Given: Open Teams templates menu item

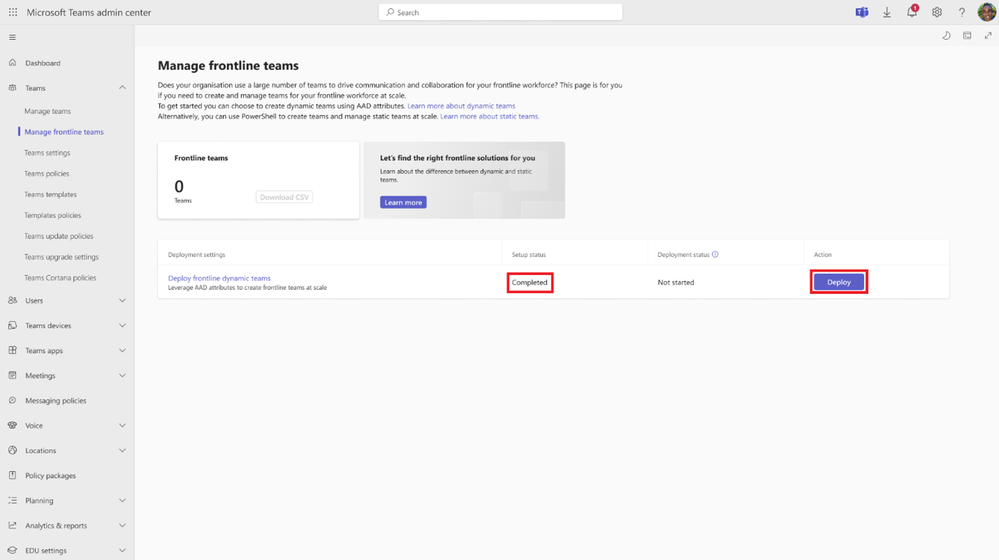Looking at the screenshot, I should click(x=50, y=194).
